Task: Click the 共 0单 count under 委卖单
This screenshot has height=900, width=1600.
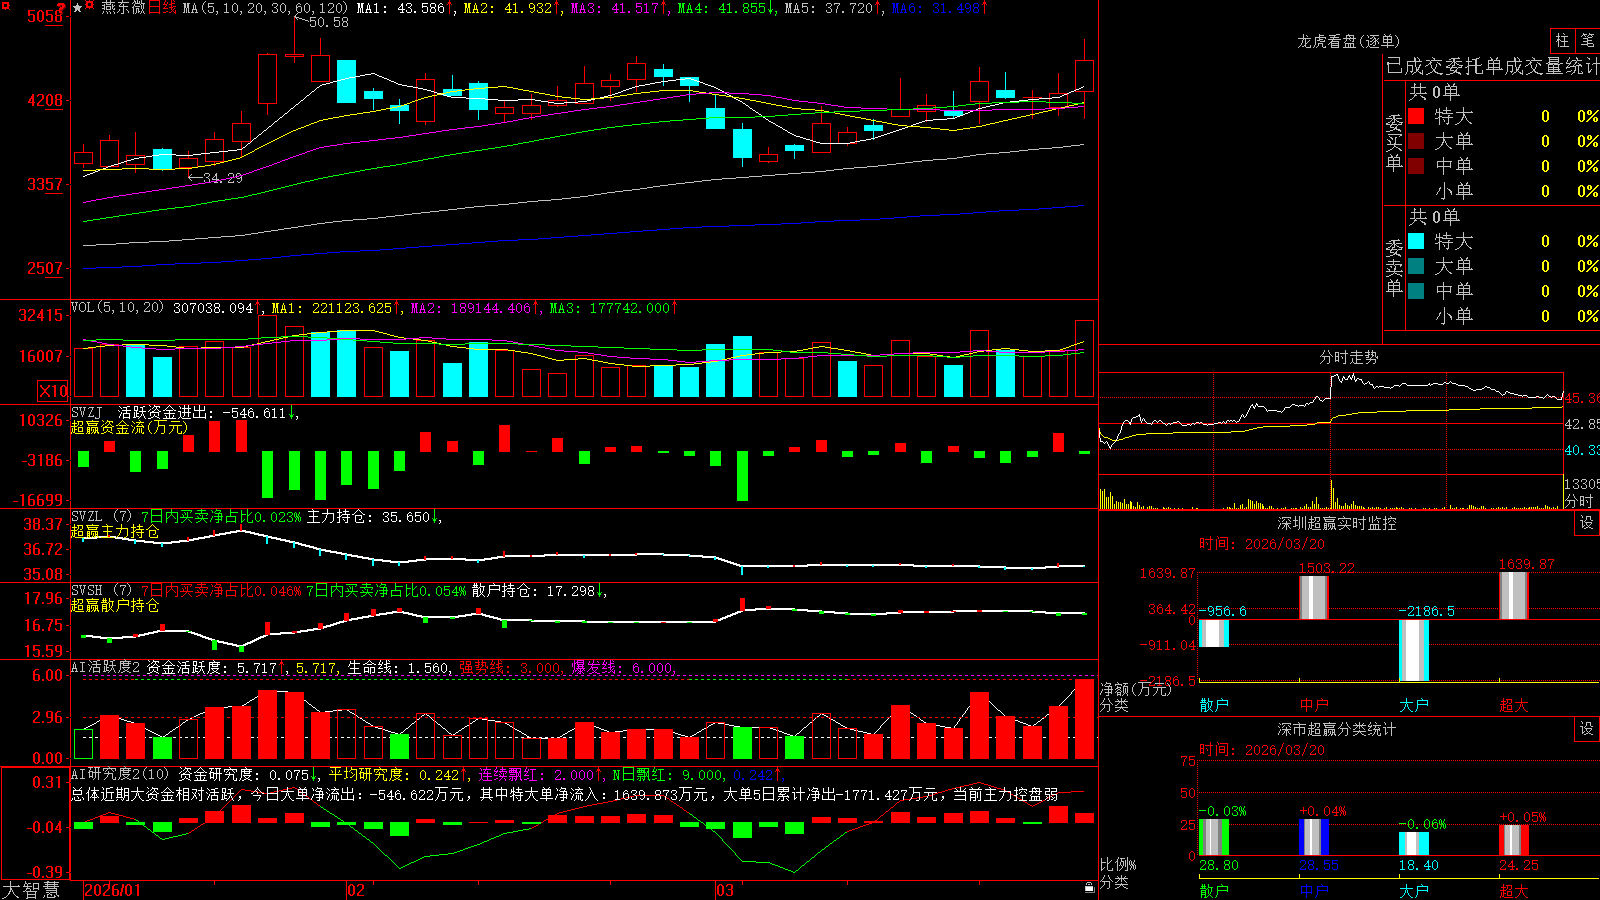Action: 1434,216
